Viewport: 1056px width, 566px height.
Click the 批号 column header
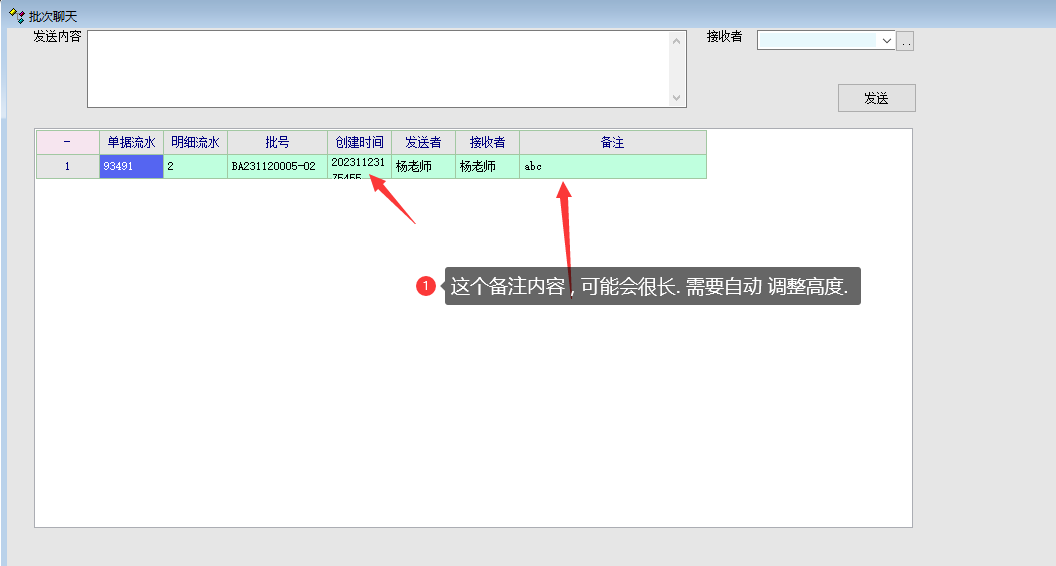click(x=277, y=143)
